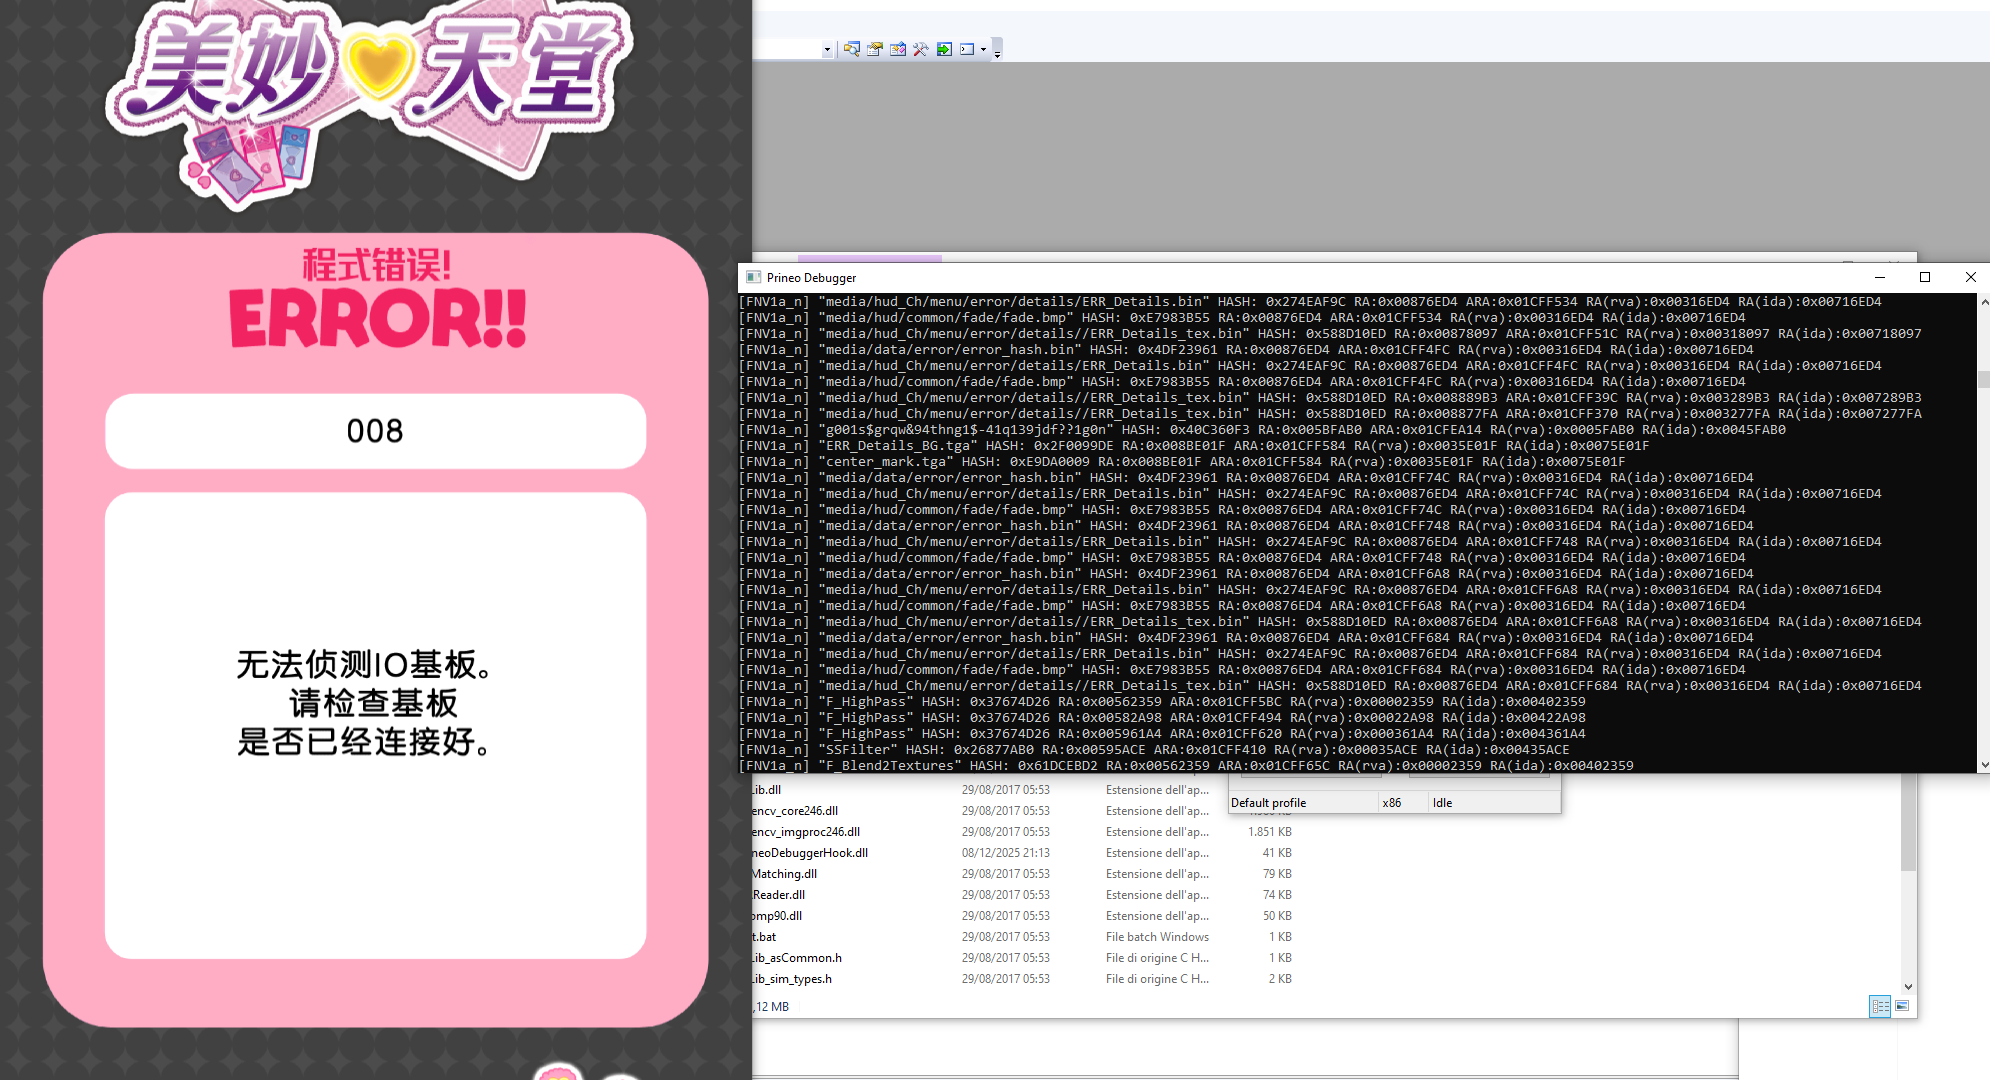The width and height of the screenshot is (1990, 1080).
Task: Open the Properties Window toolbar icon
Action: [875, 49]
